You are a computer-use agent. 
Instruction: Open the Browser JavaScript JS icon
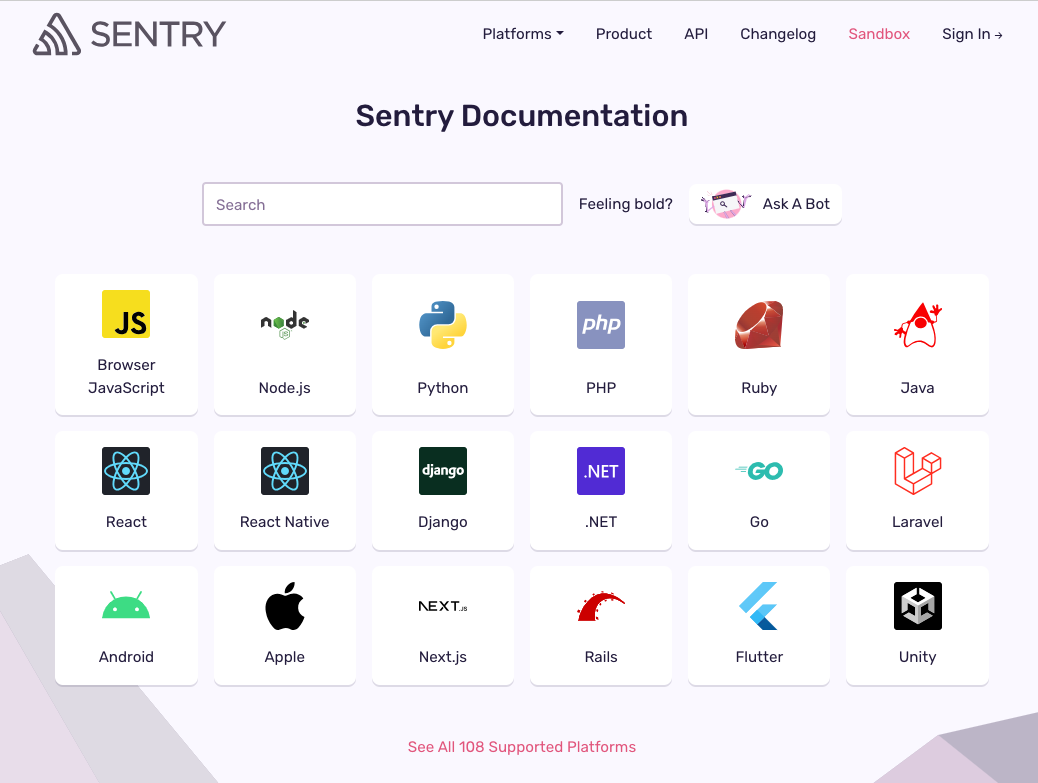126,314
